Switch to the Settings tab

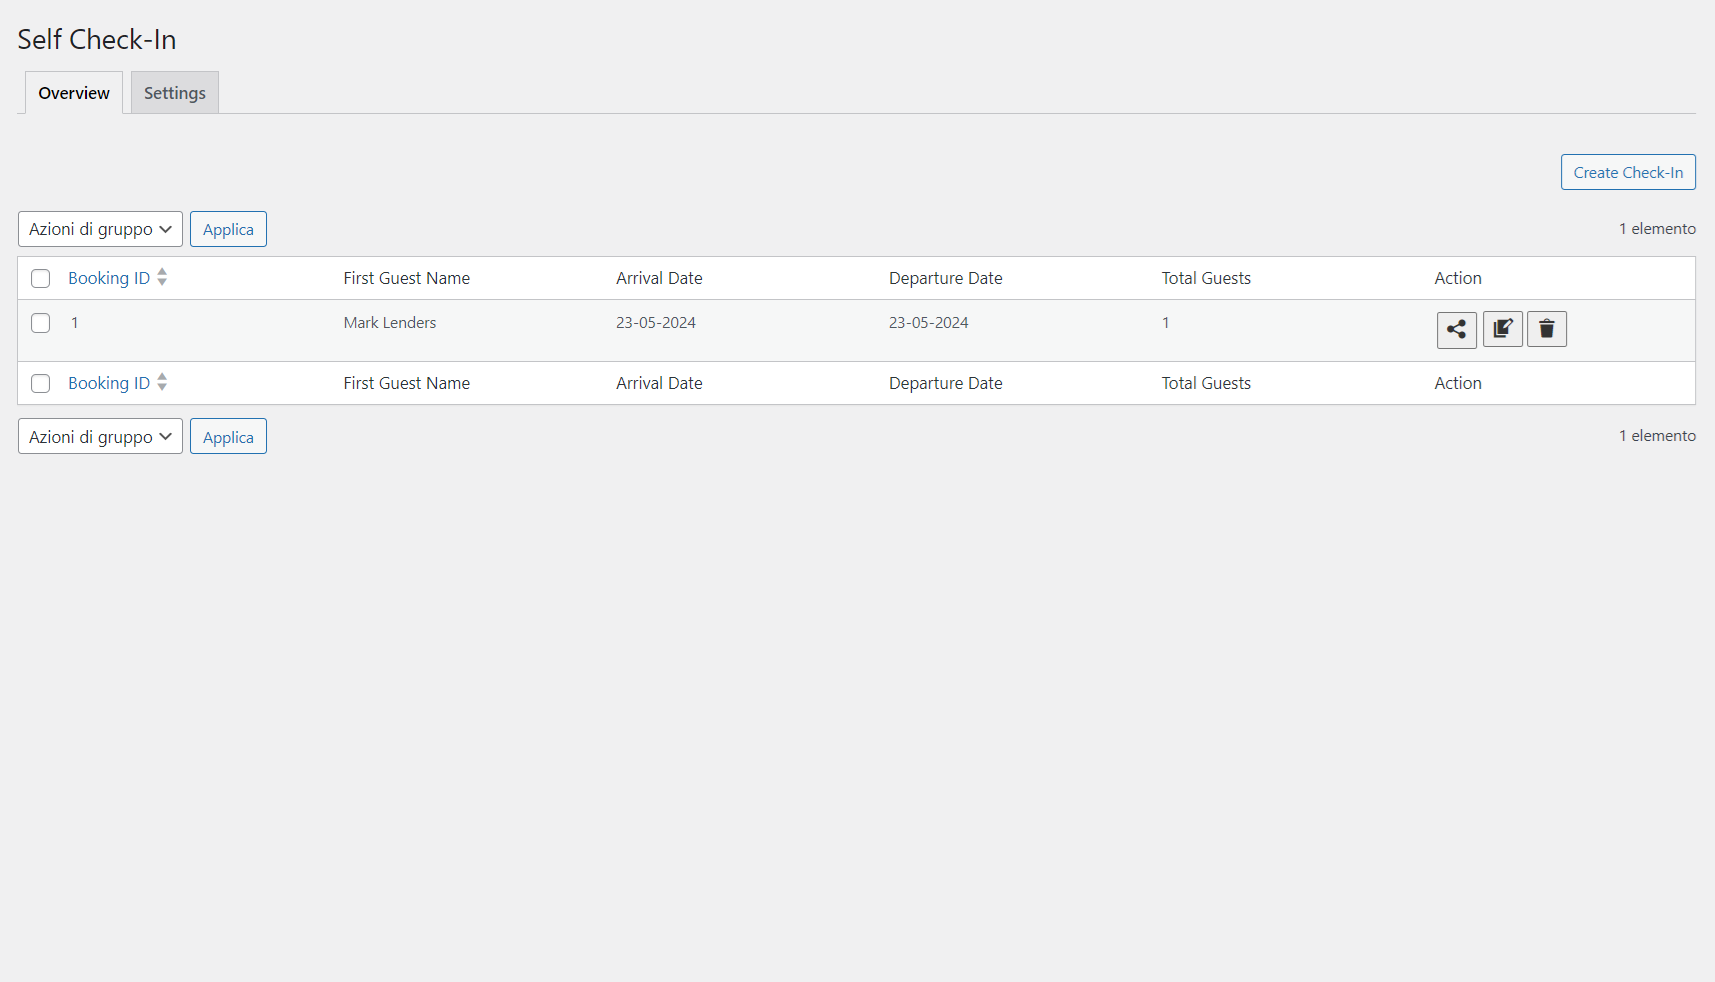pyautogui.click(x=175, y=93)
